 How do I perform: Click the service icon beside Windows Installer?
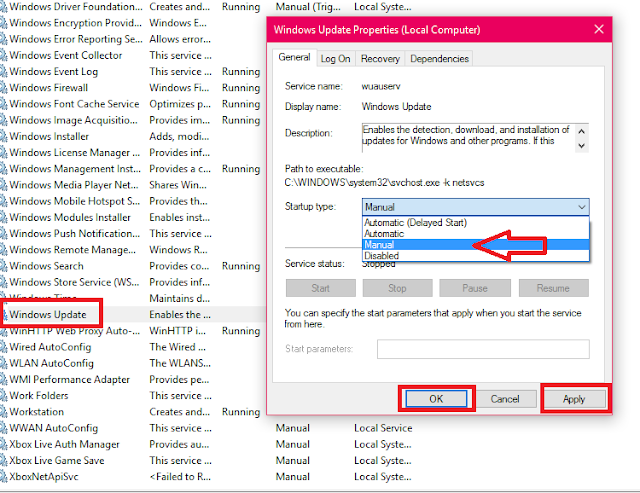(x=3, y=136)
